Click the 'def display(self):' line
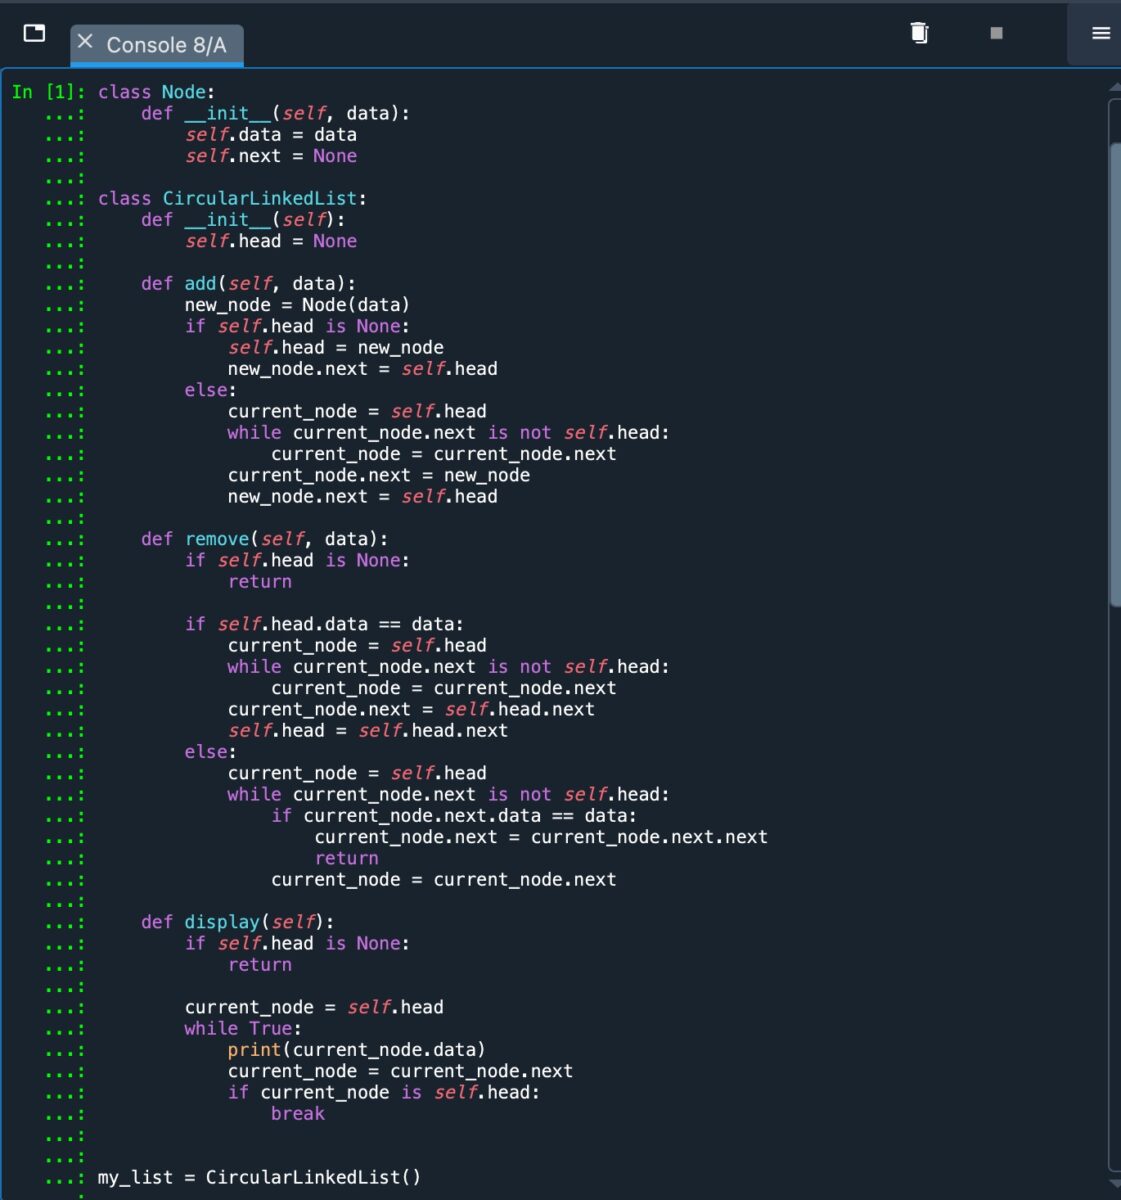The width and height of the screenshot is (1121, 1200). pyautogui.click(x=237, y=922)
